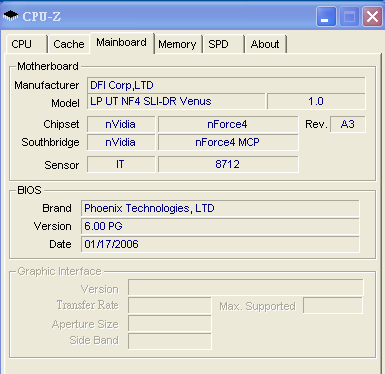Click the BIOS date 01/17/2006
This screenshot has height=374, width=385.
click(x=220, y=244)
